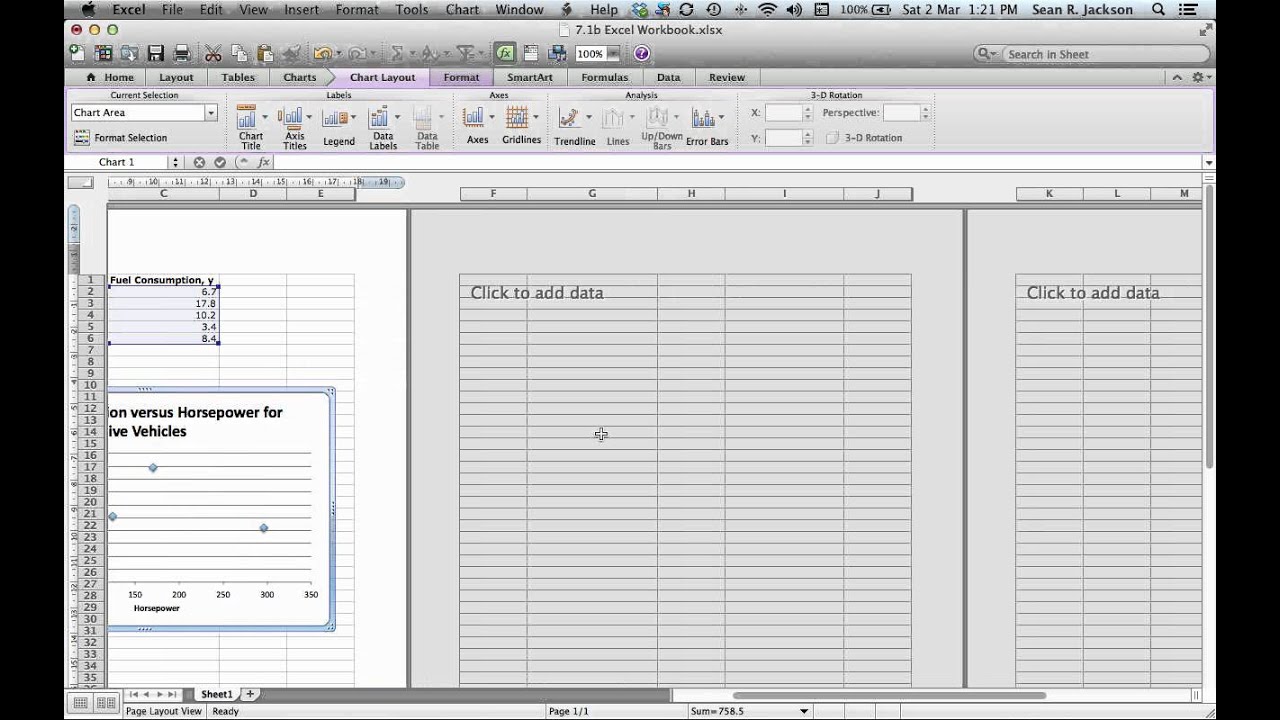Click the Print icon in toolbar
1280x720 pixels.
pos(182,54)
